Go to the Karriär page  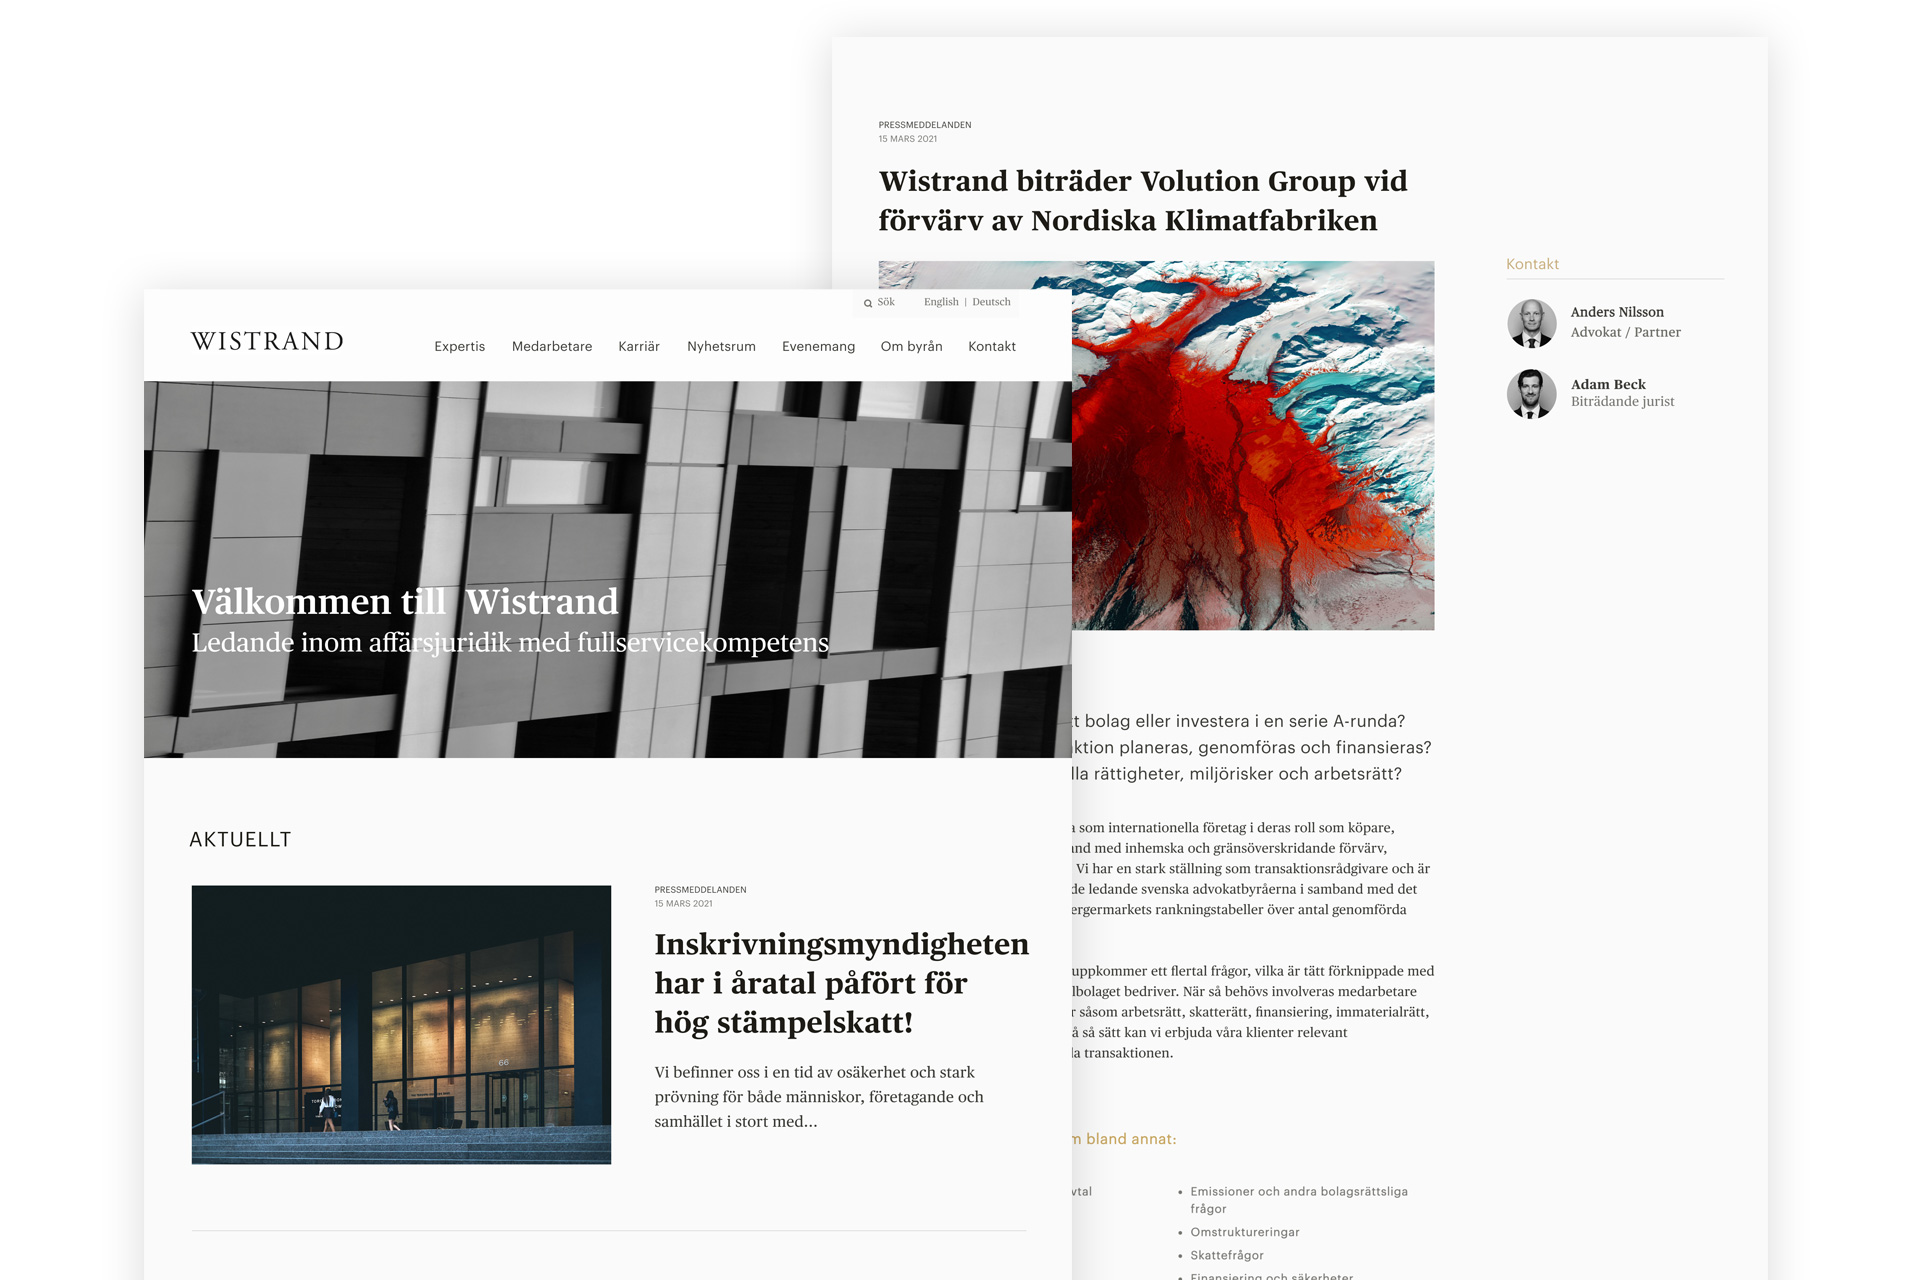click(x=639, y=346)
